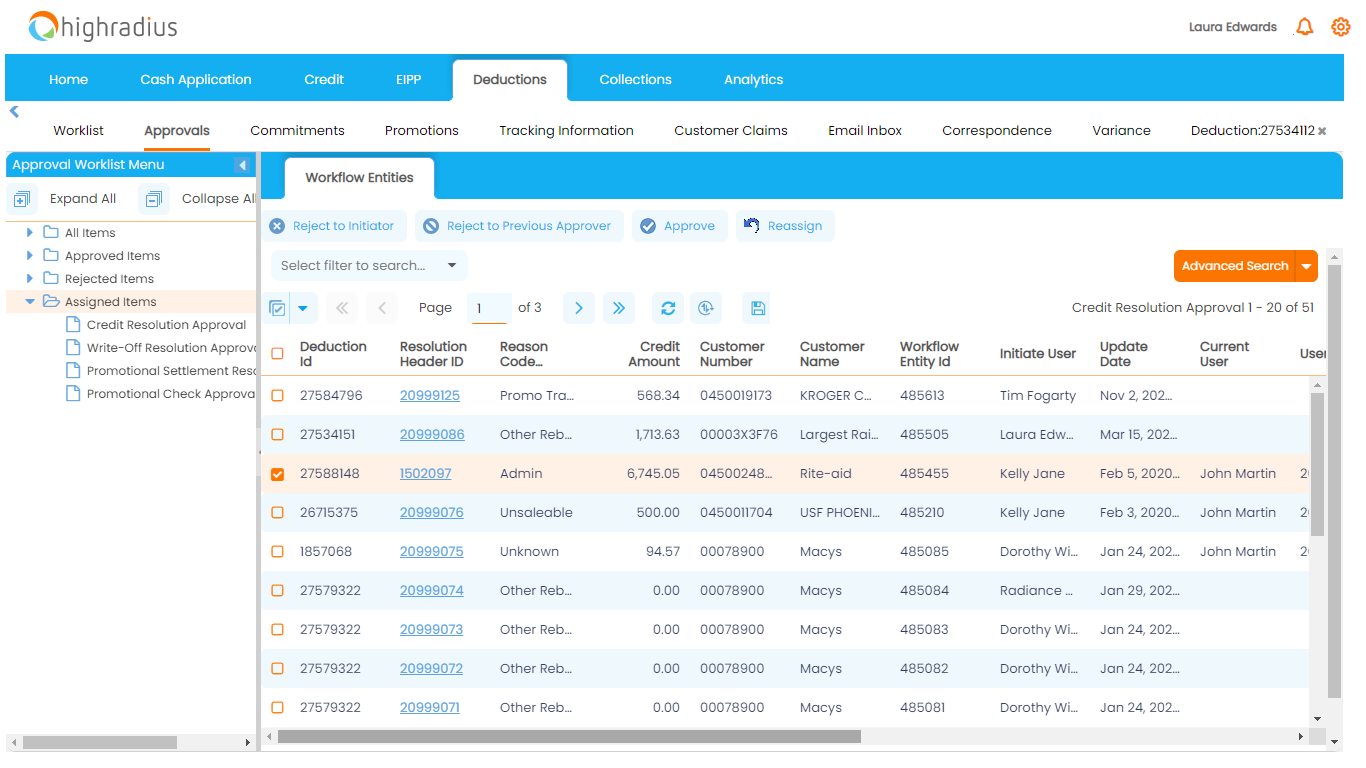The height and width of the screenshot is (768, 1366).
Task: Open notifications bell in the header
Action: (x=1304, y=27)
